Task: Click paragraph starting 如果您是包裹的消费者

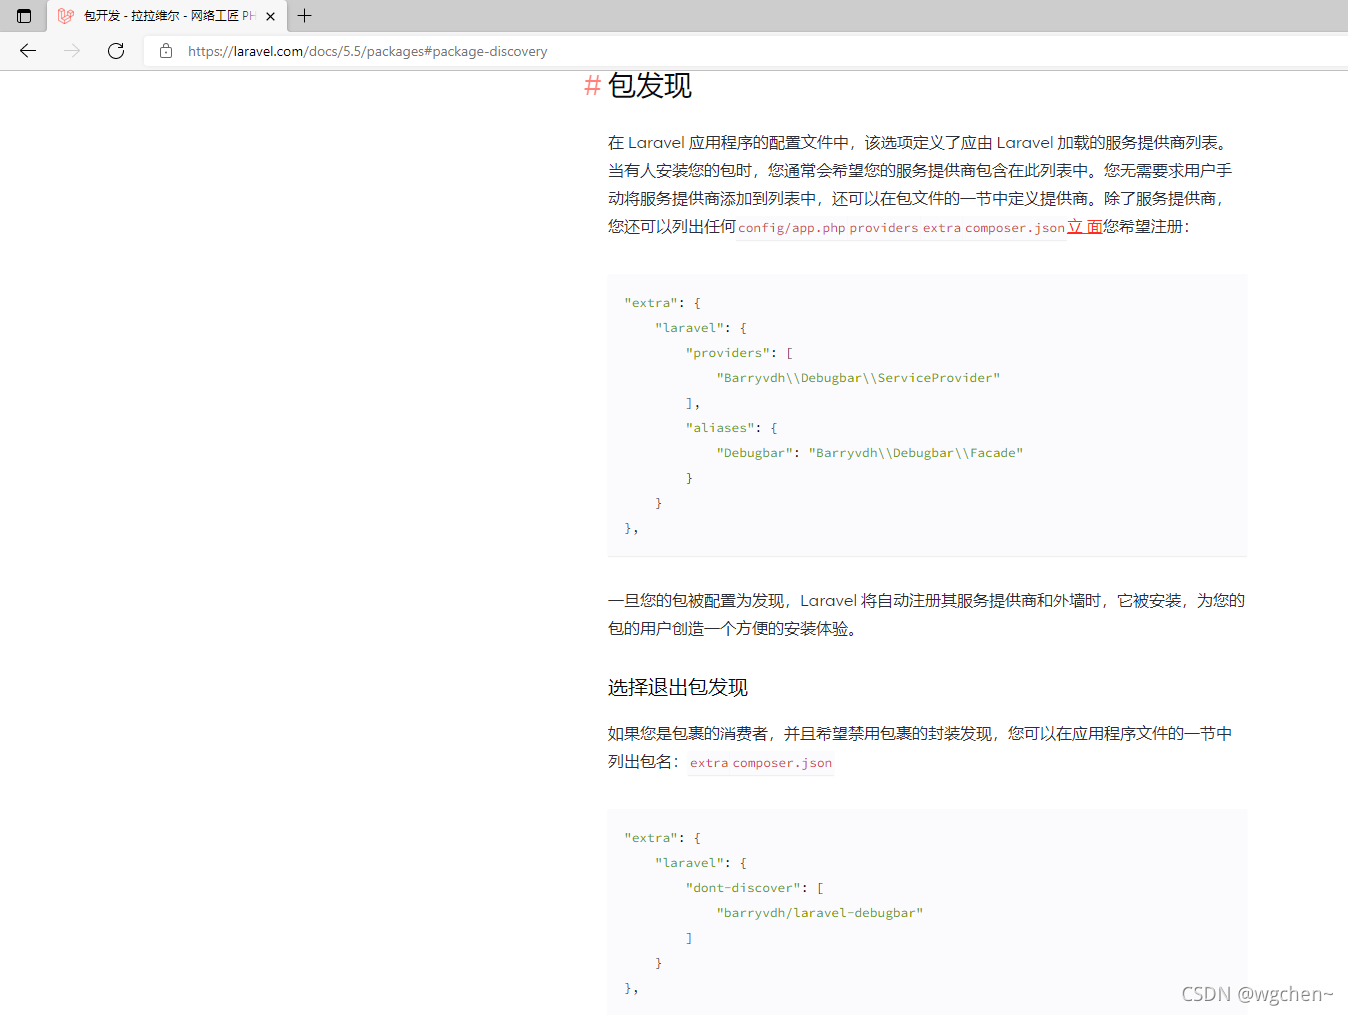Action: [x=920, y=748]
